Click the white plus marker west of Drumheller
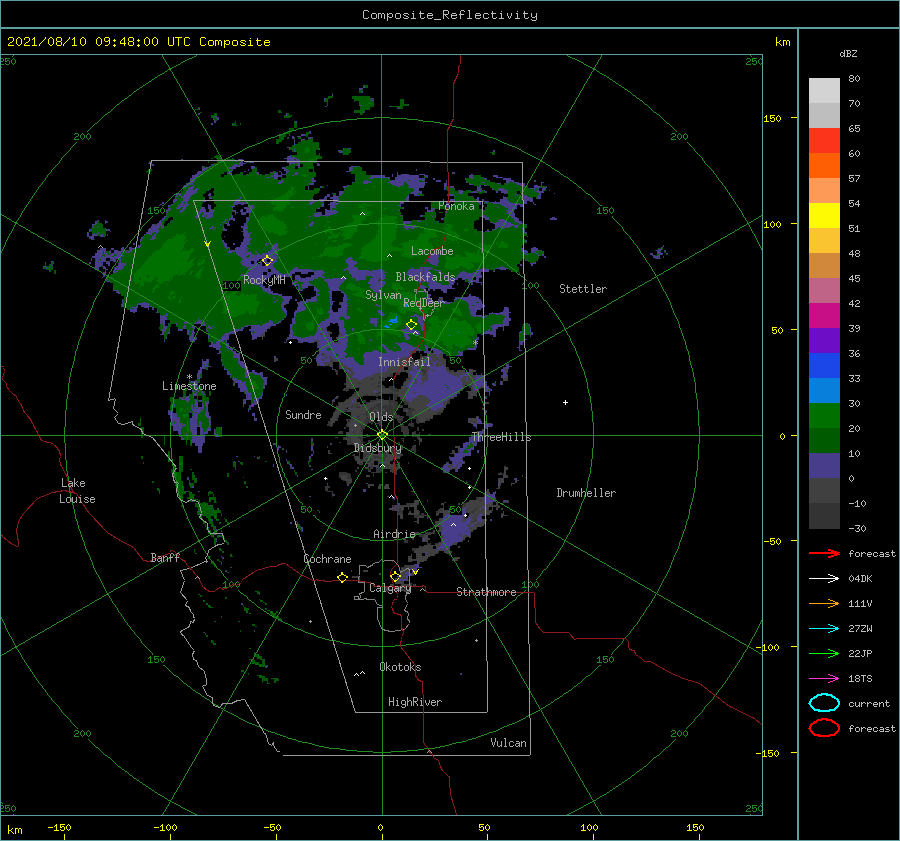The height and width of the screenshot is (841, 900). [x=565, y=402]
